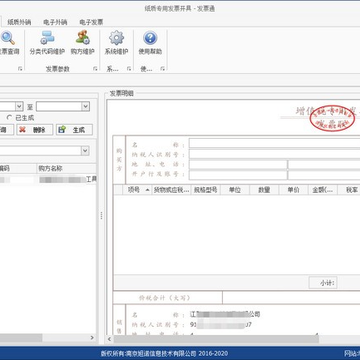
Task: Open the start date dropdown before 至
Action: 19,106
